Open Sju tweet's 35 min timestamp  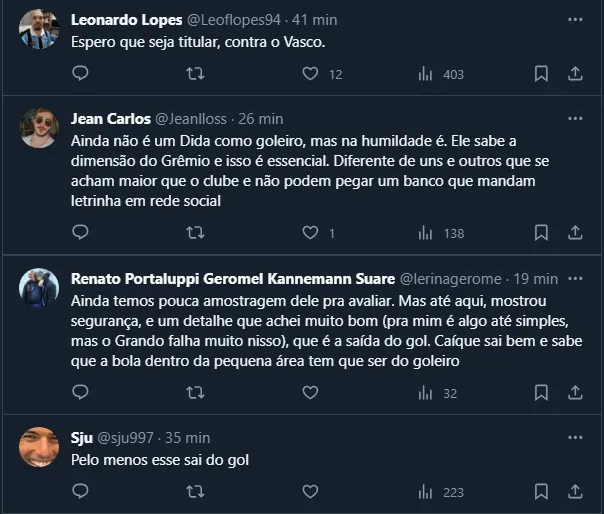pos(187,437)
